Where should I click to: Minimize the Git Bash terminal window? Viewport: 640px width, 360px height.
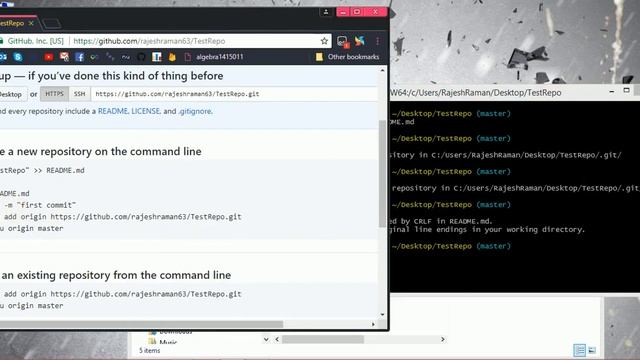point(611,91)
